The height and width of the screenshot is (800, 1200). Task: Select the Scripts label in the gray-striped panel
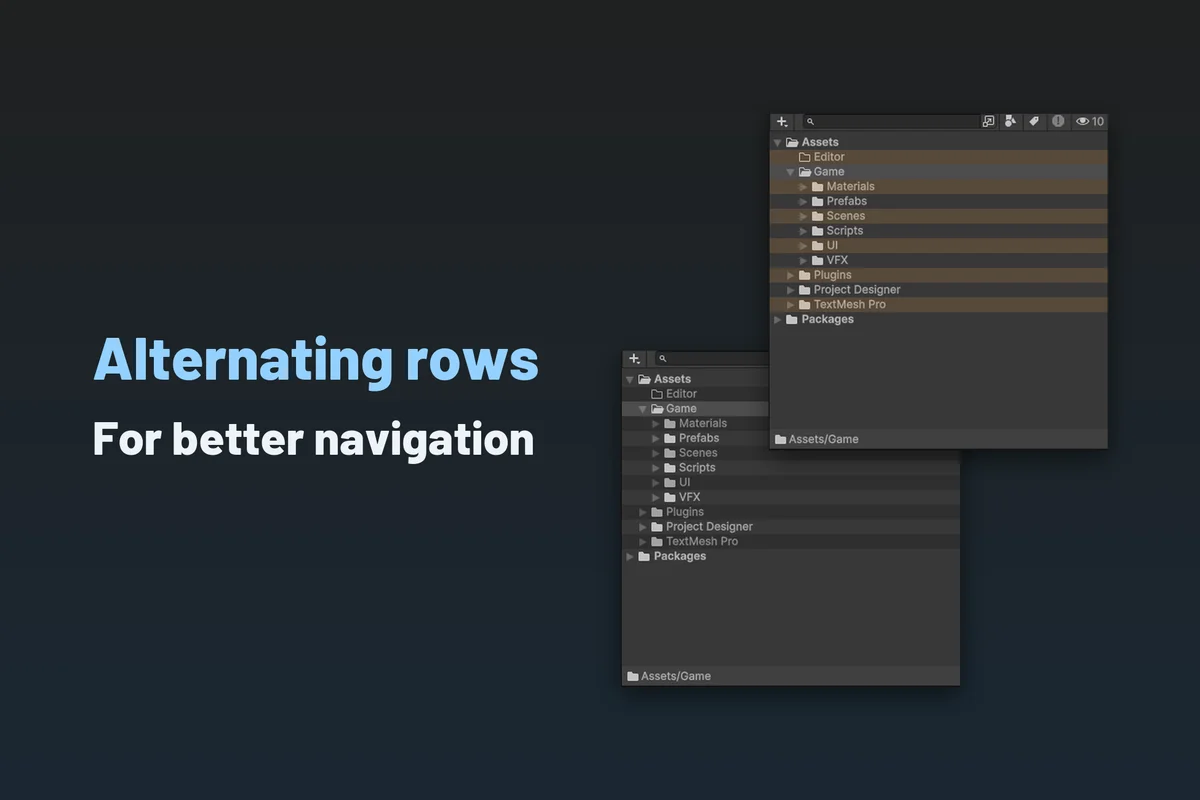697,468
